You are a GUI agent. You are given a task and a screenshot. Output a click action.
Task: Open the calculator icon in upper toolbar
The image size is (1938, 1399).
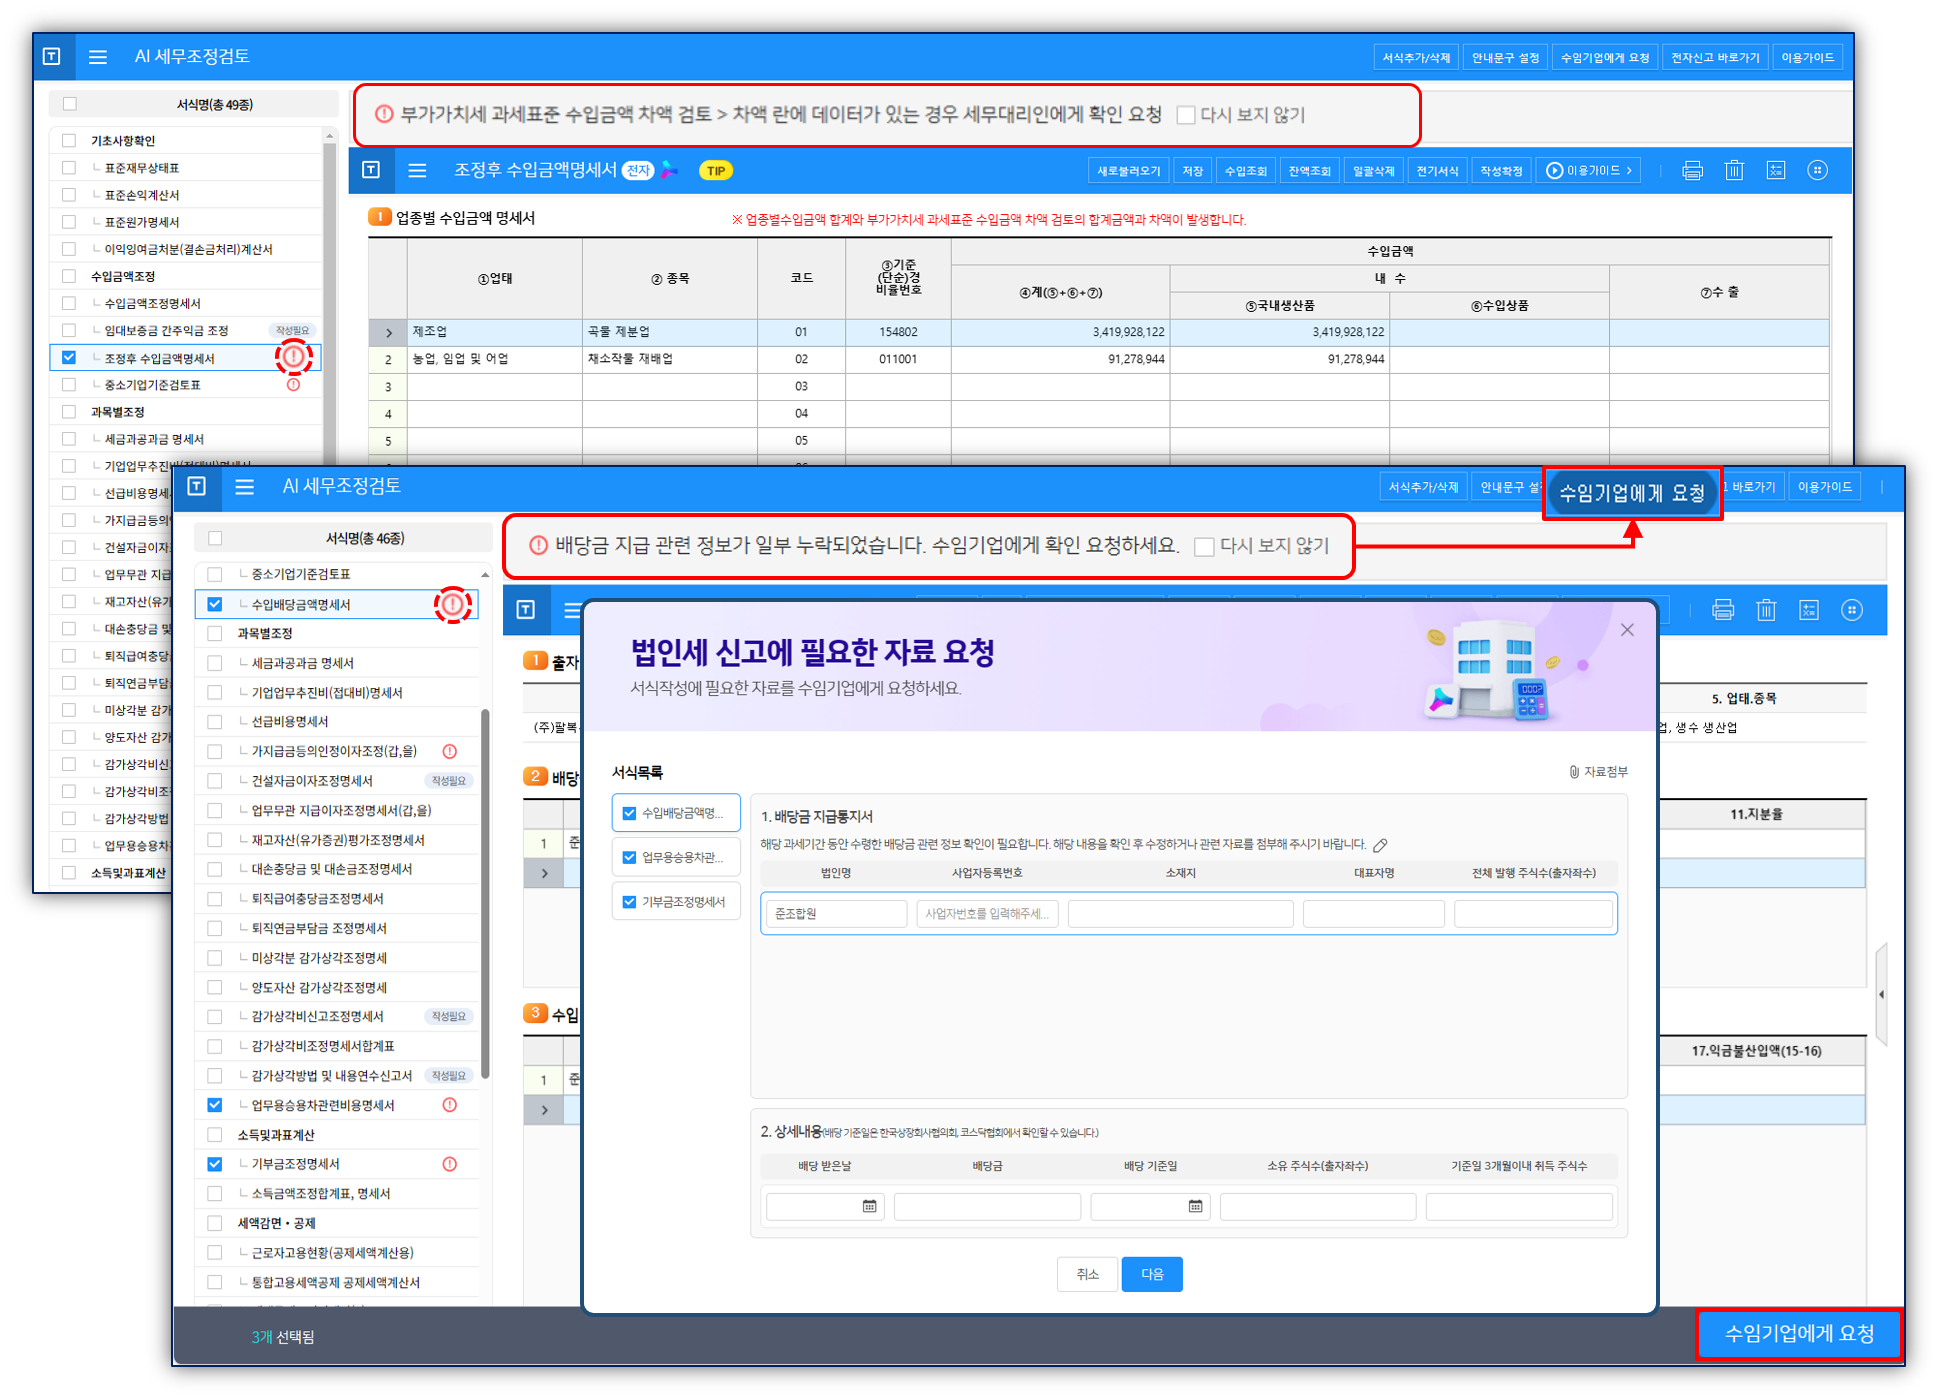(1776, 171)
